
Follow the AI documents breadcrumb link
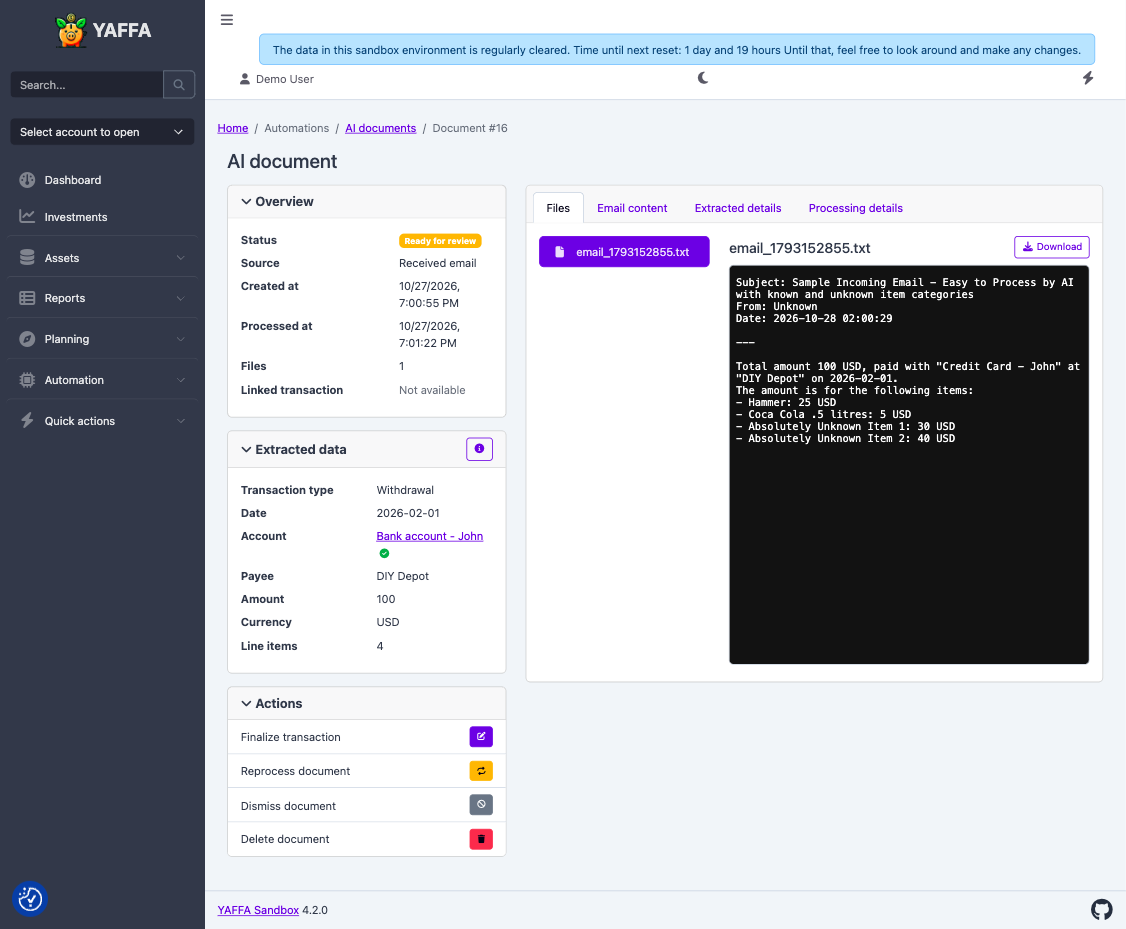(381, 128)
